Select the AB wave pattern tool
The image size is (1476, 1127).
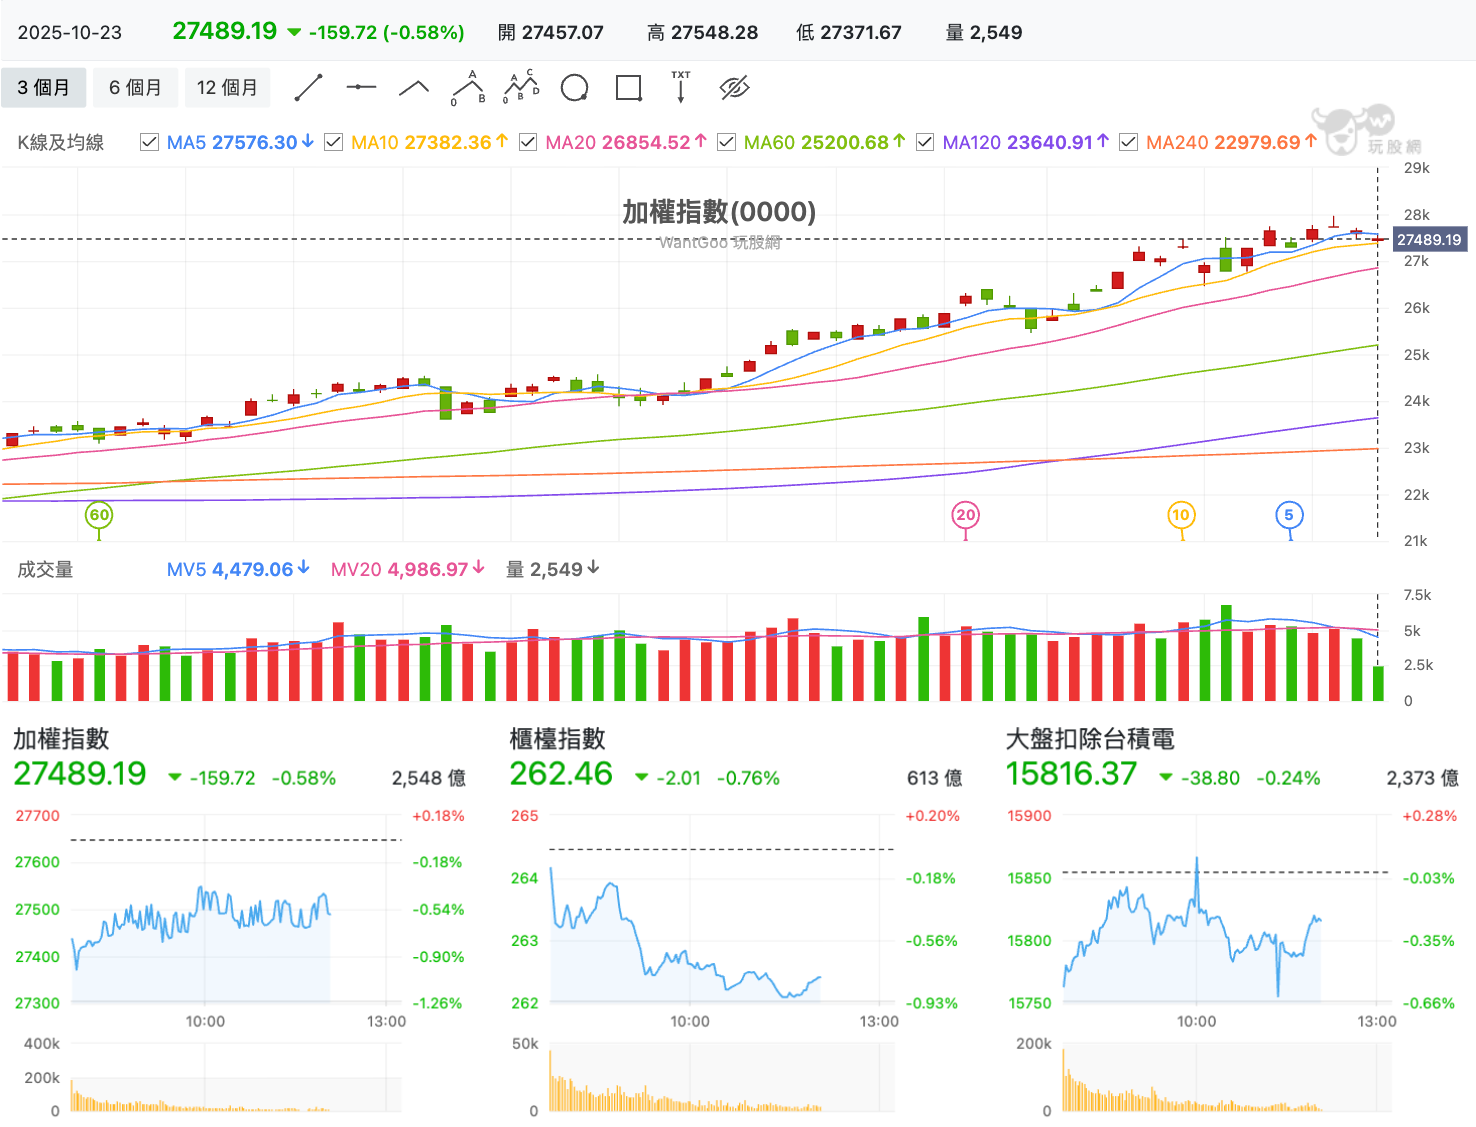(468, 88)
